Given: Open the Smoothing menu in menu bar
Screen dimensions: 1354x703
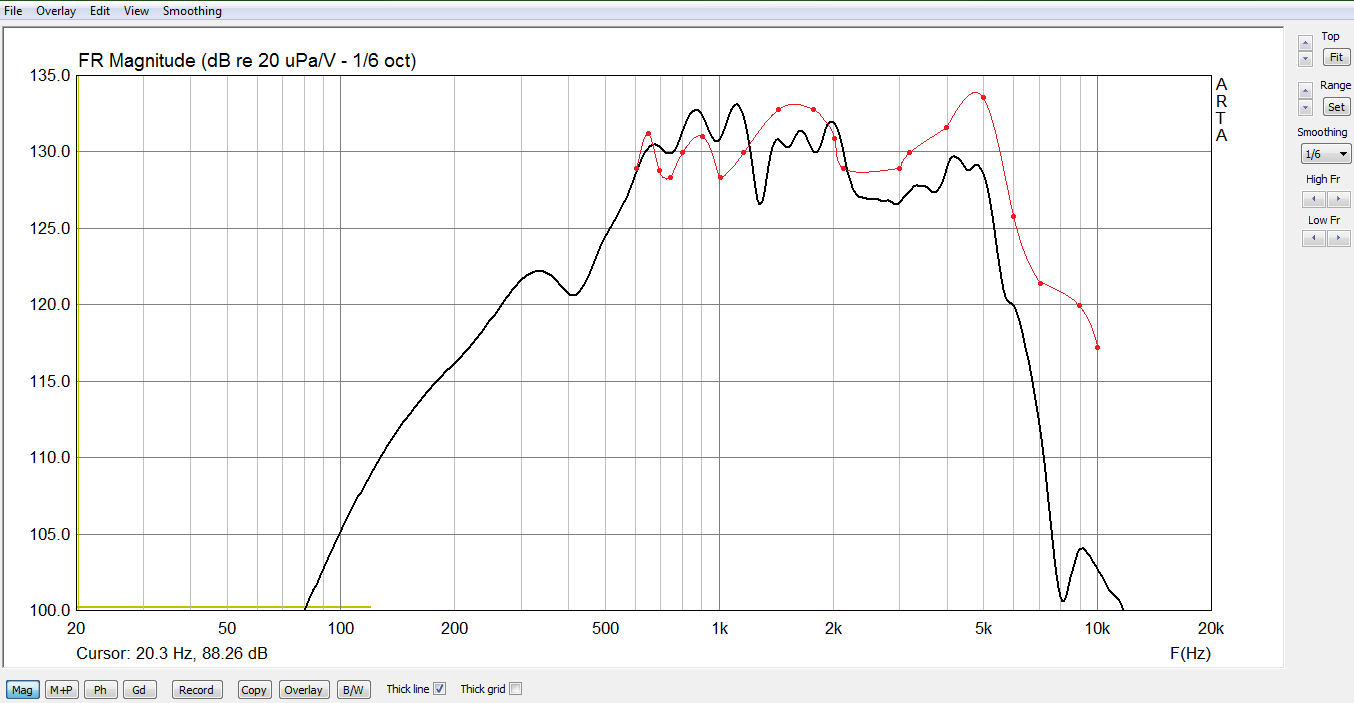Looking at the screenshot, I should pos(192,11).
